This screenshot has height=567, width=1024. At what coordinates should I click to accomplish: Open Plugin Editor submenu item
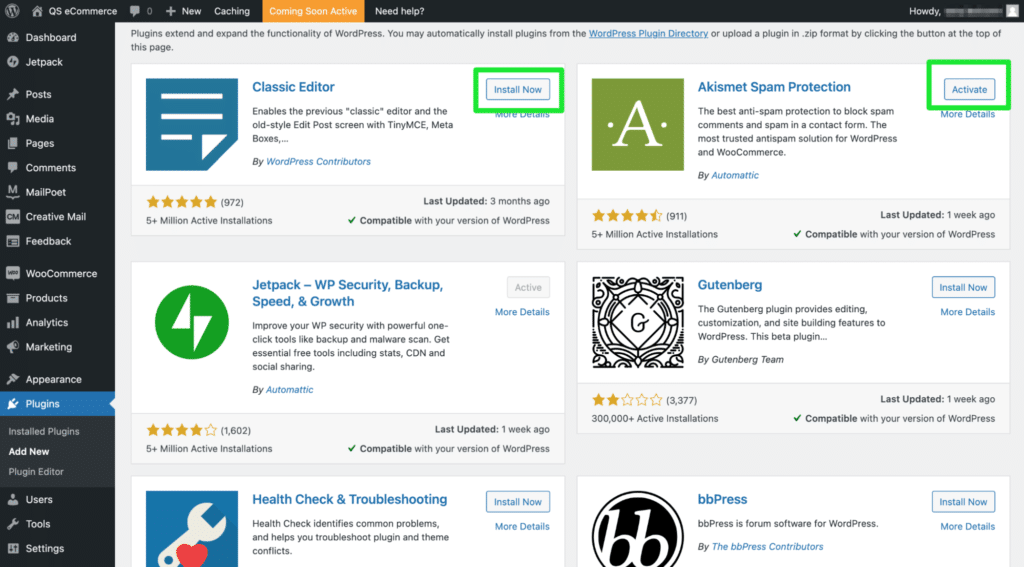[x=36, y=472]
